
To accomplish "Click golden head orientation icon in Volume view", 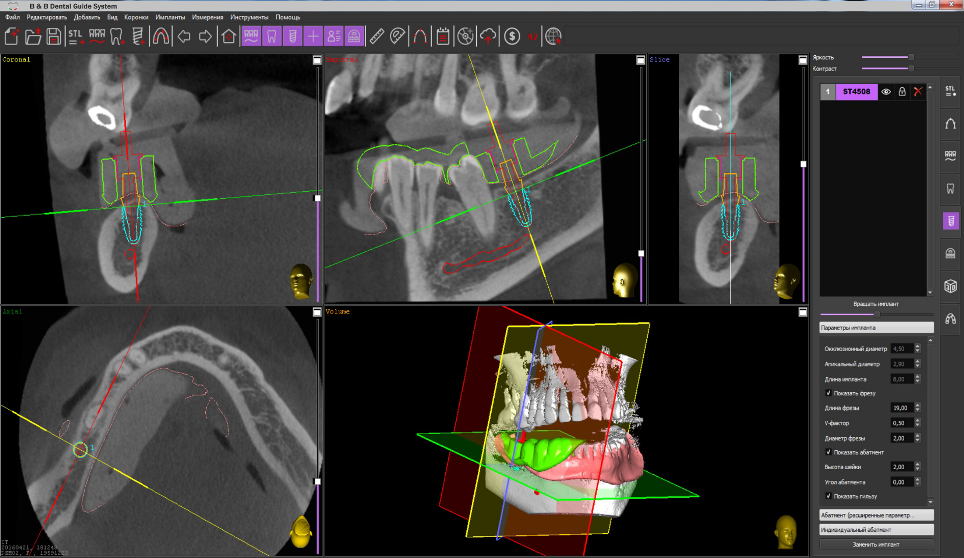I will tap(786, 532).
